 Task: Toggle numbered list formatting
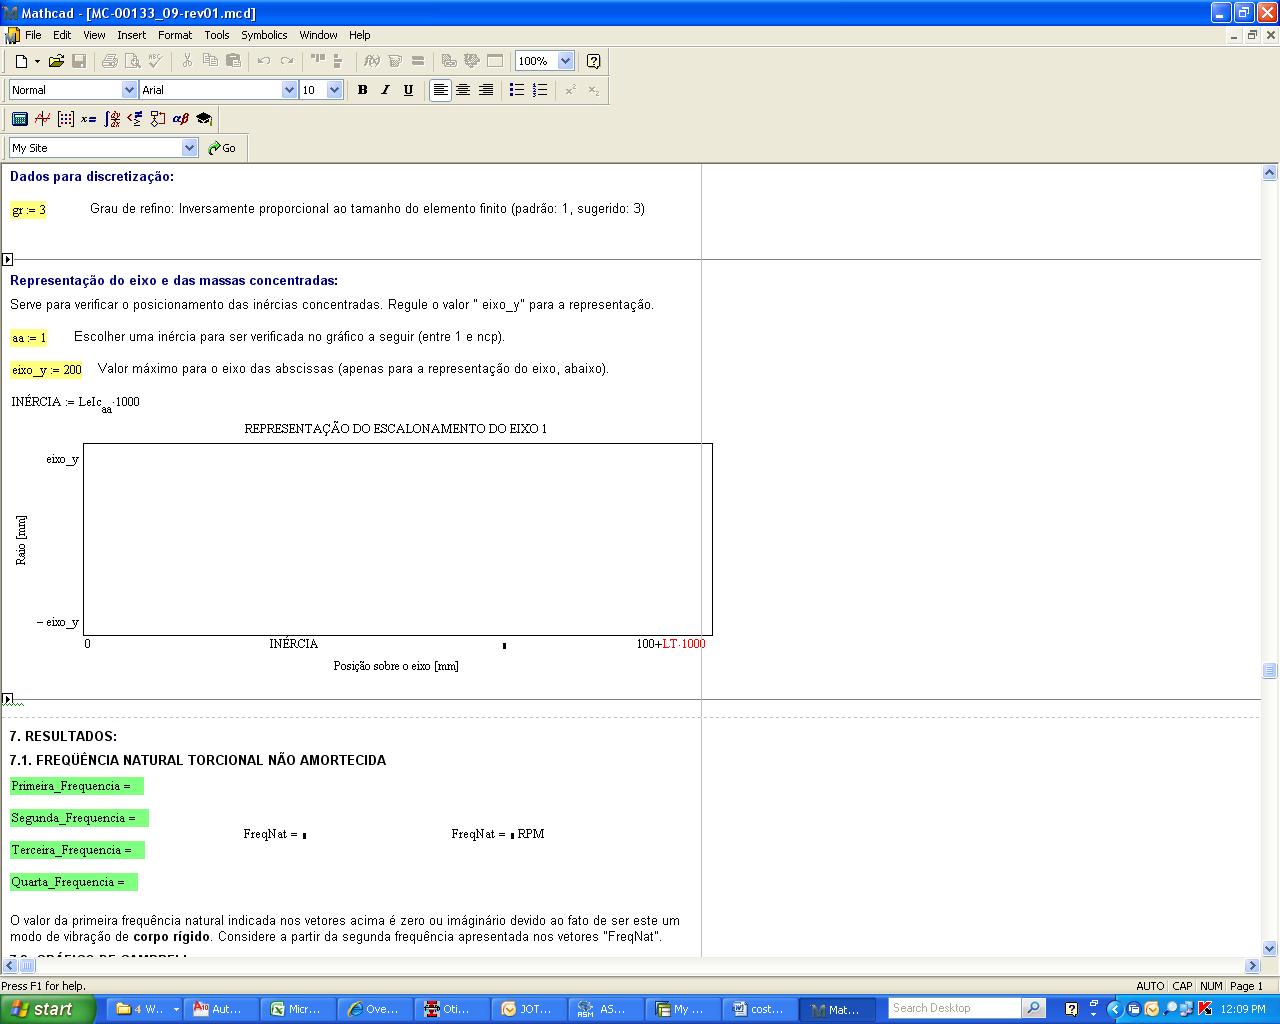coord(540,90)
